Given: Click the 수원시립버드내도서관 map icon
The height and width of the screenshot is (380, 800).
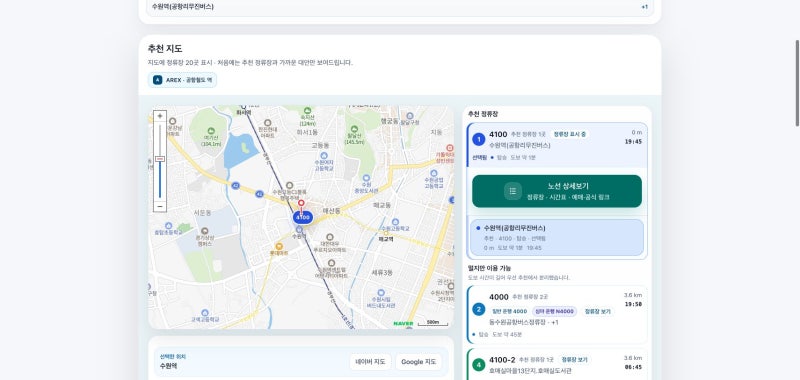Looking at the screenshot, I should pyautogui.click(x=381, y=293).
